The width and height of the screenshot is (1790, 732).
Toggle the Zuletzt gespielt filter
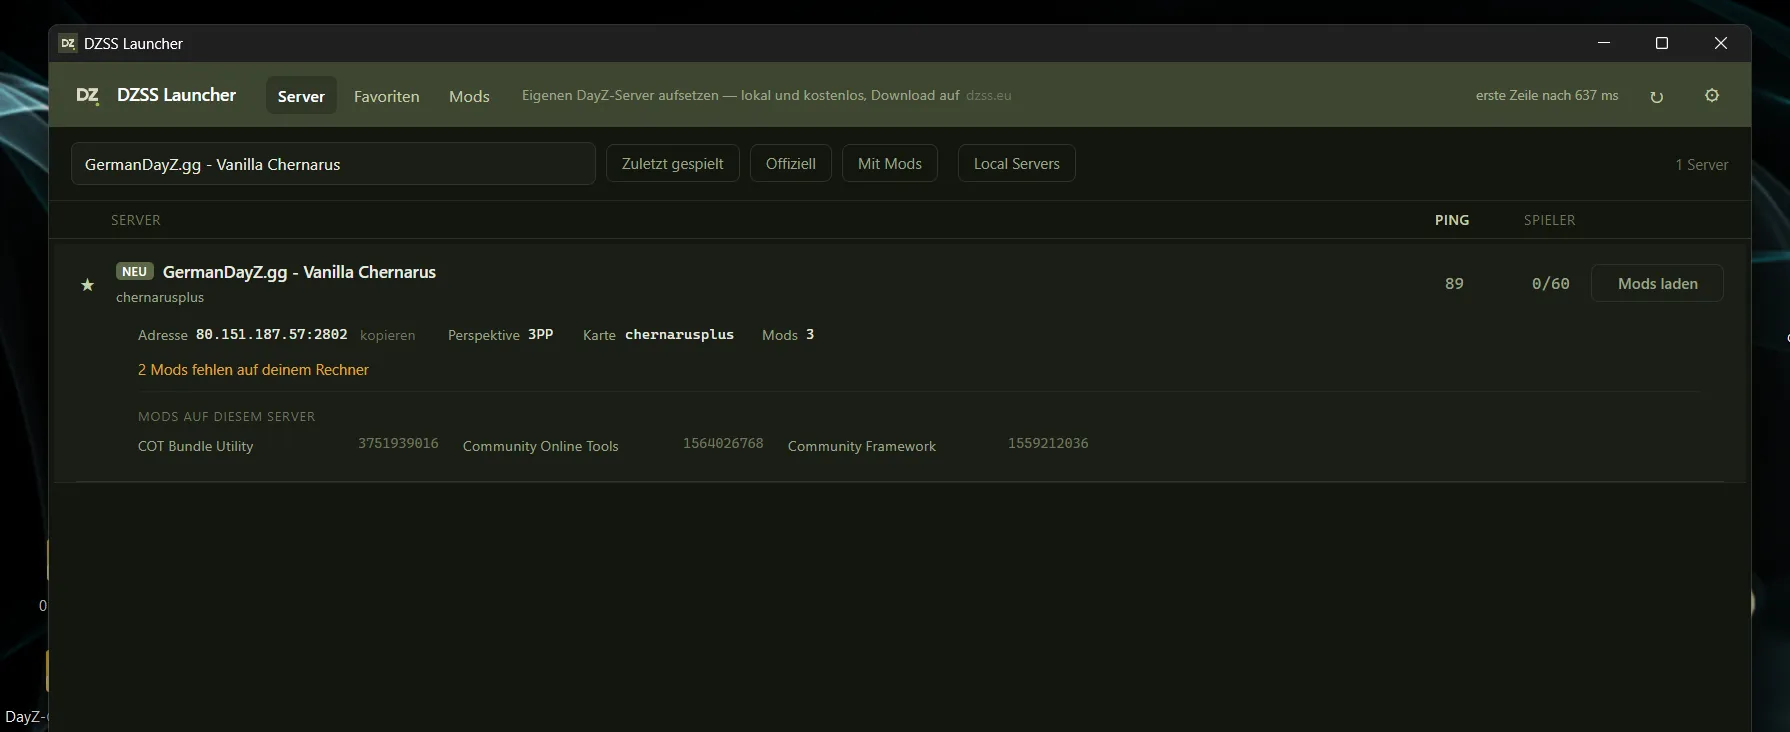(673, 163)
